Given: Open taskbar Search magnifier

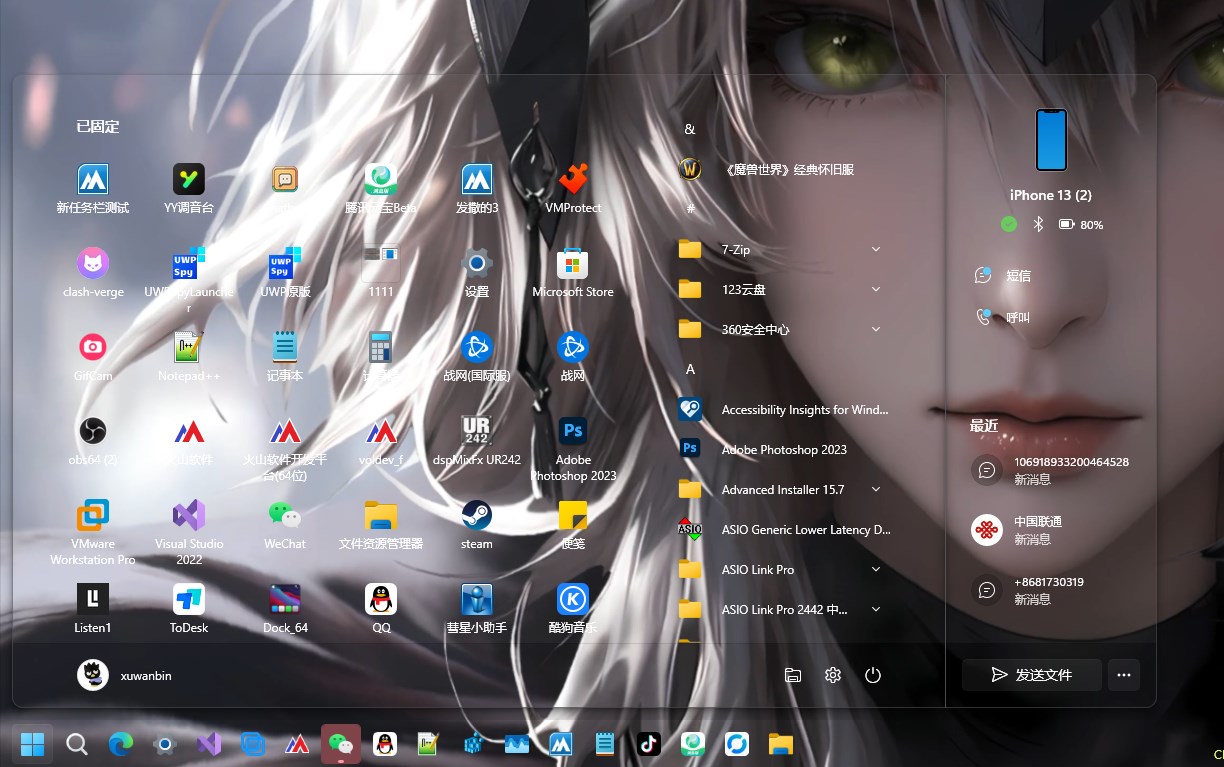Looking at the screenshot, I should (x=77, y=744).
